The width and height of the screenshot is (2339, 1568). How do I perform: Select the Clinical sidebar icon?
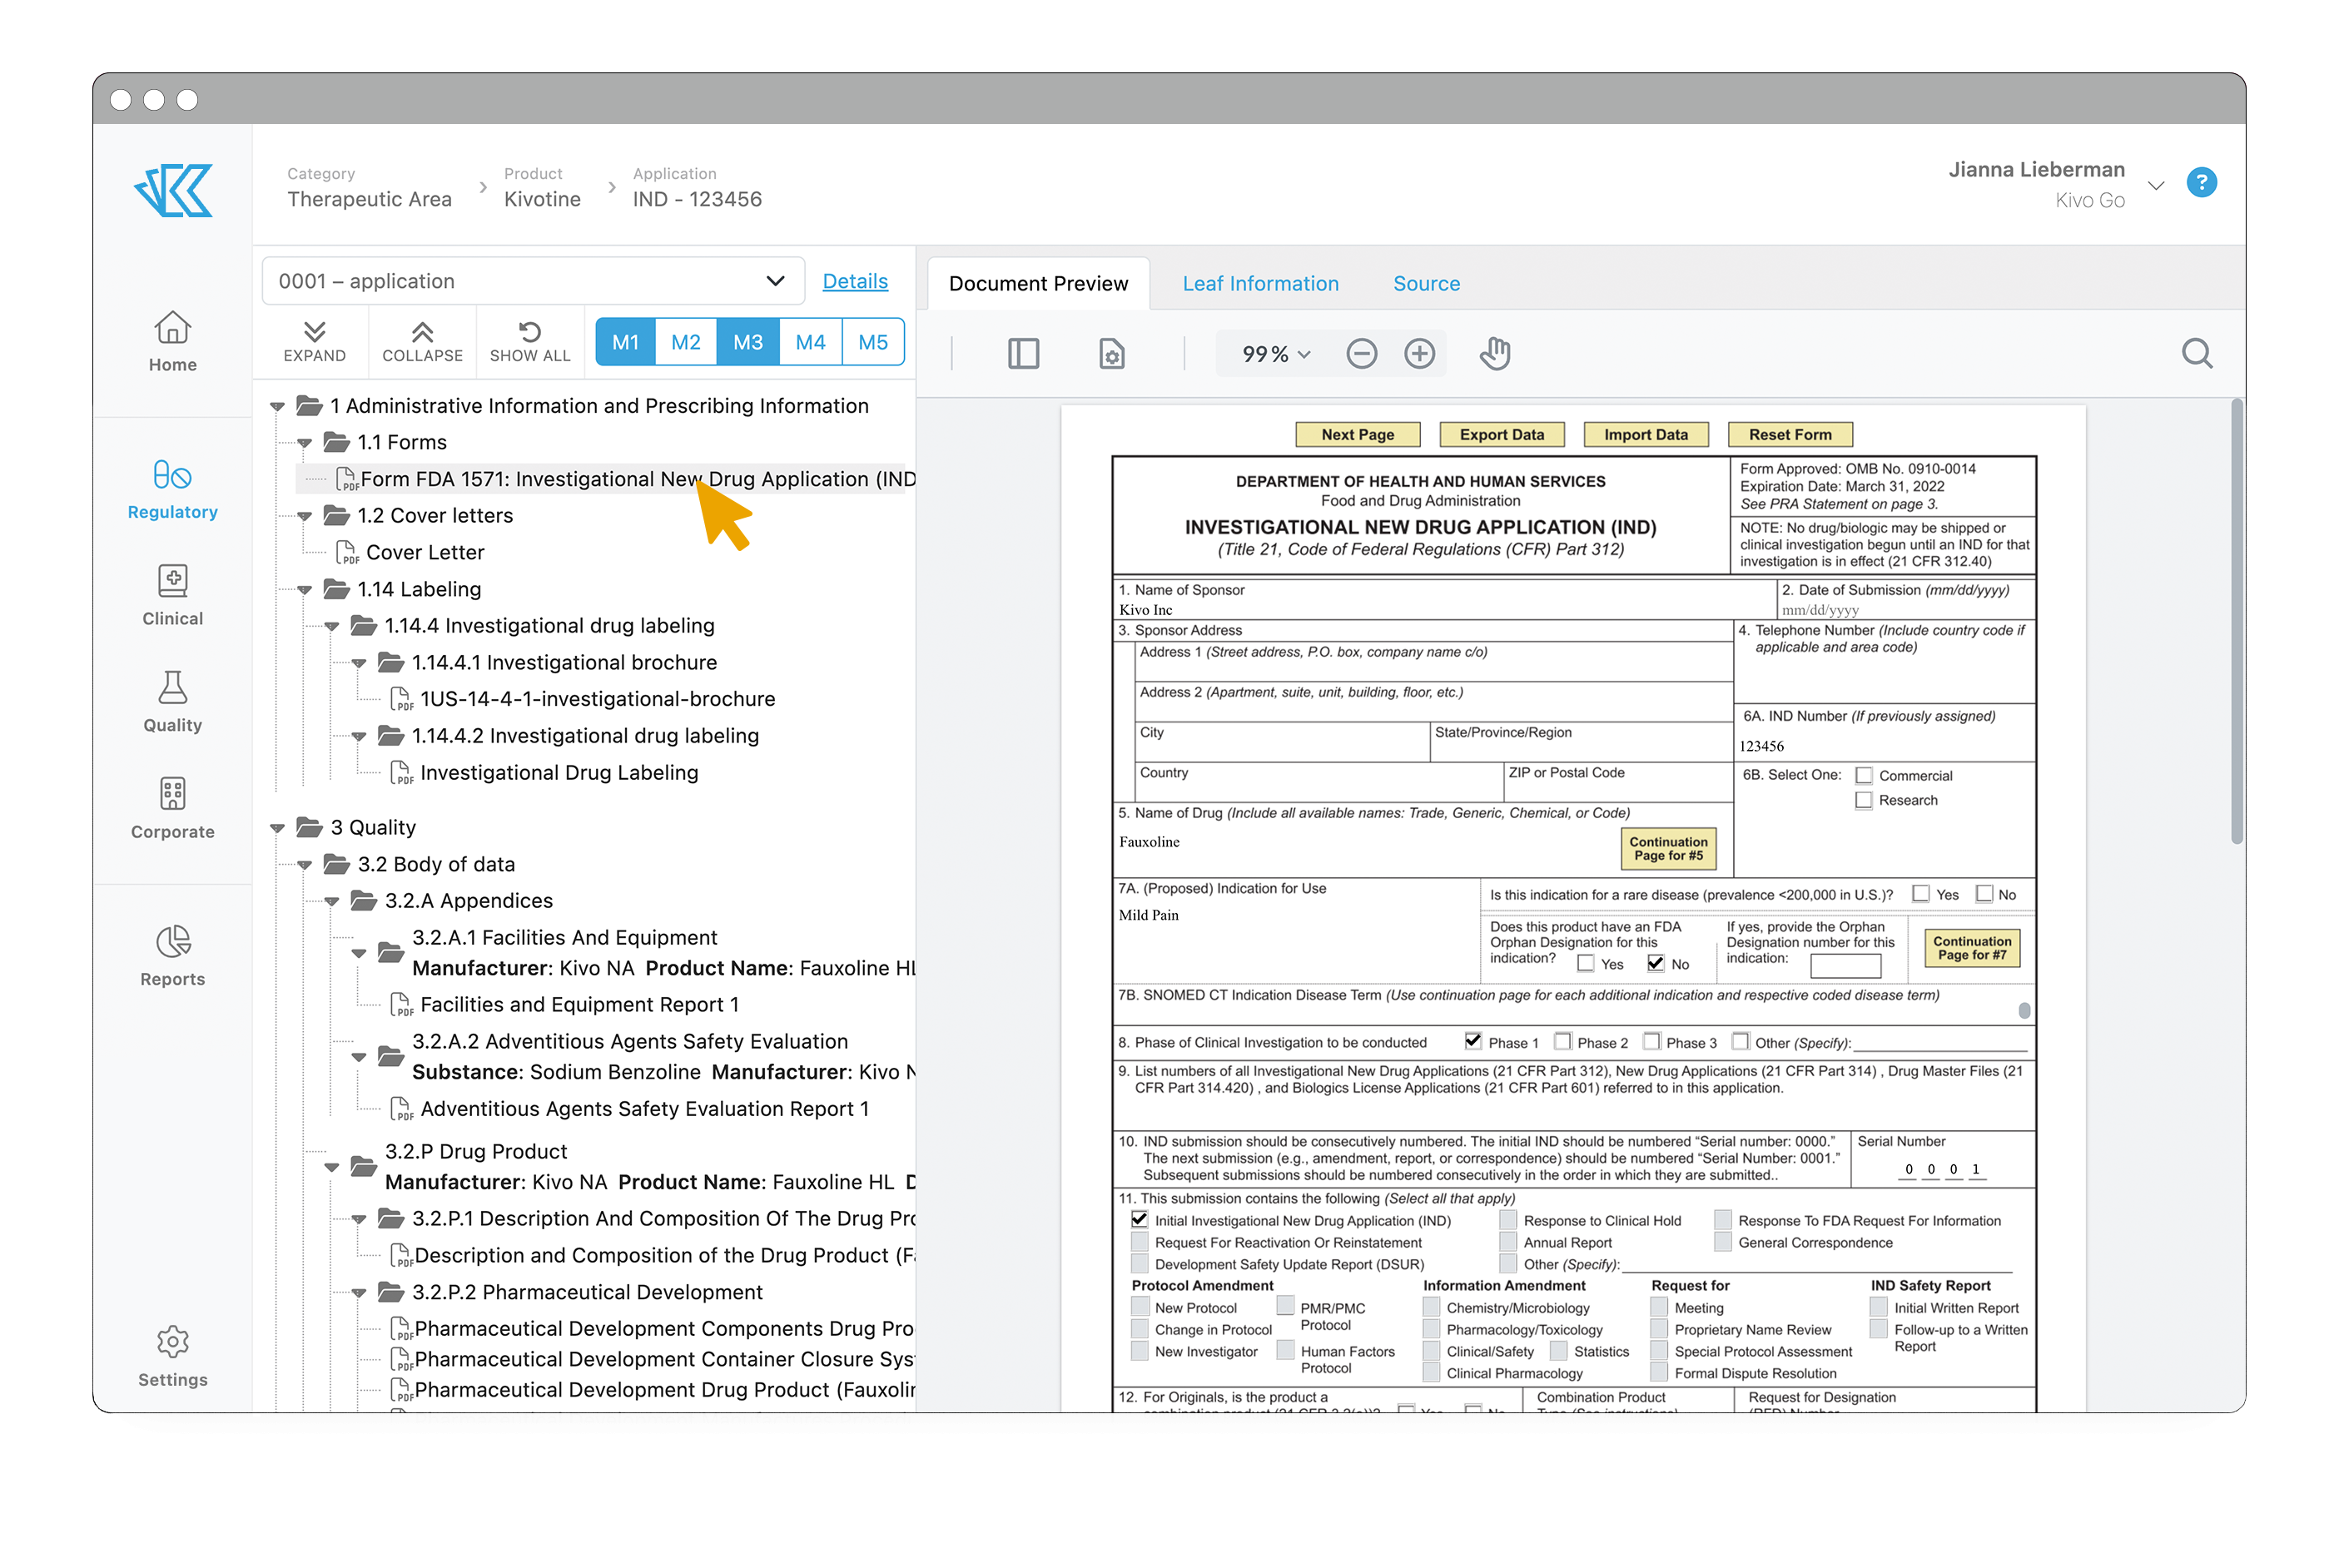click(x=172, y=594)
